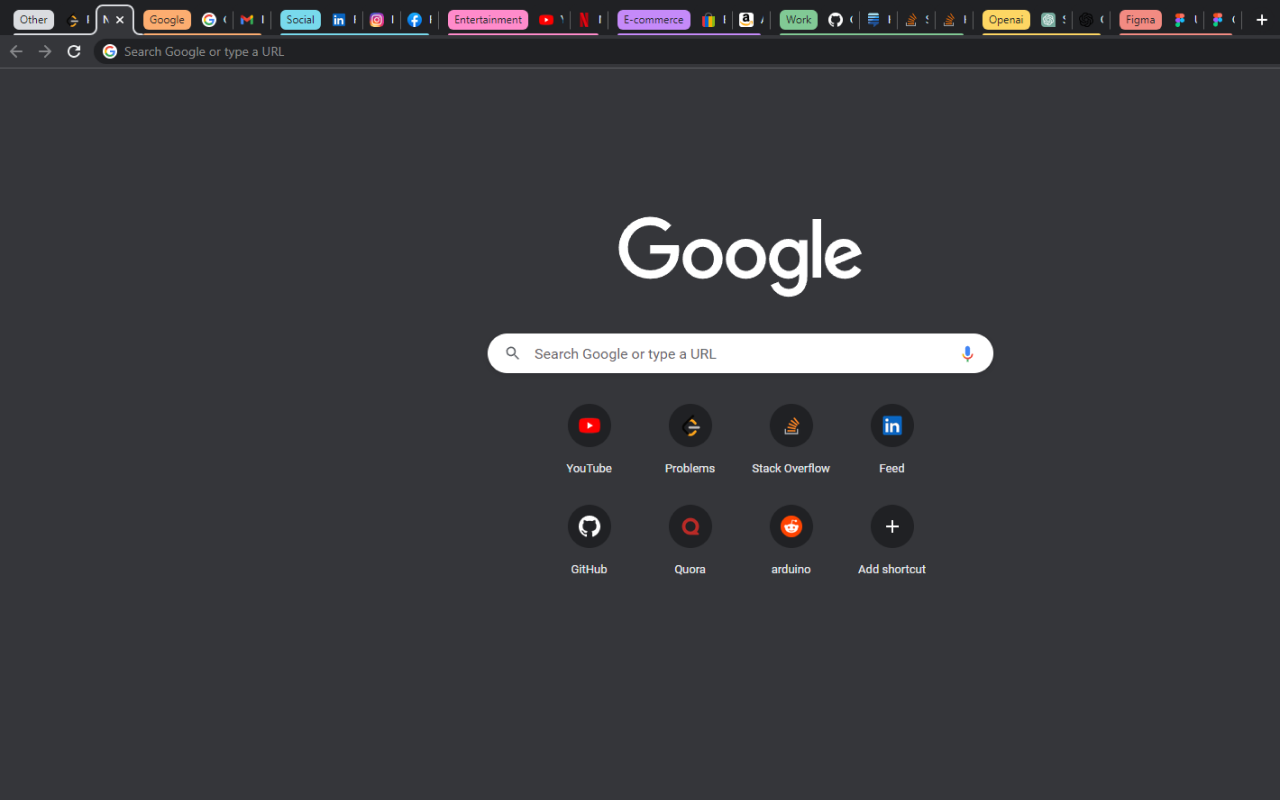Viewport: 1280px width, 800px height.
Task: Collapse the Social tab group
Action: point(300,19)
